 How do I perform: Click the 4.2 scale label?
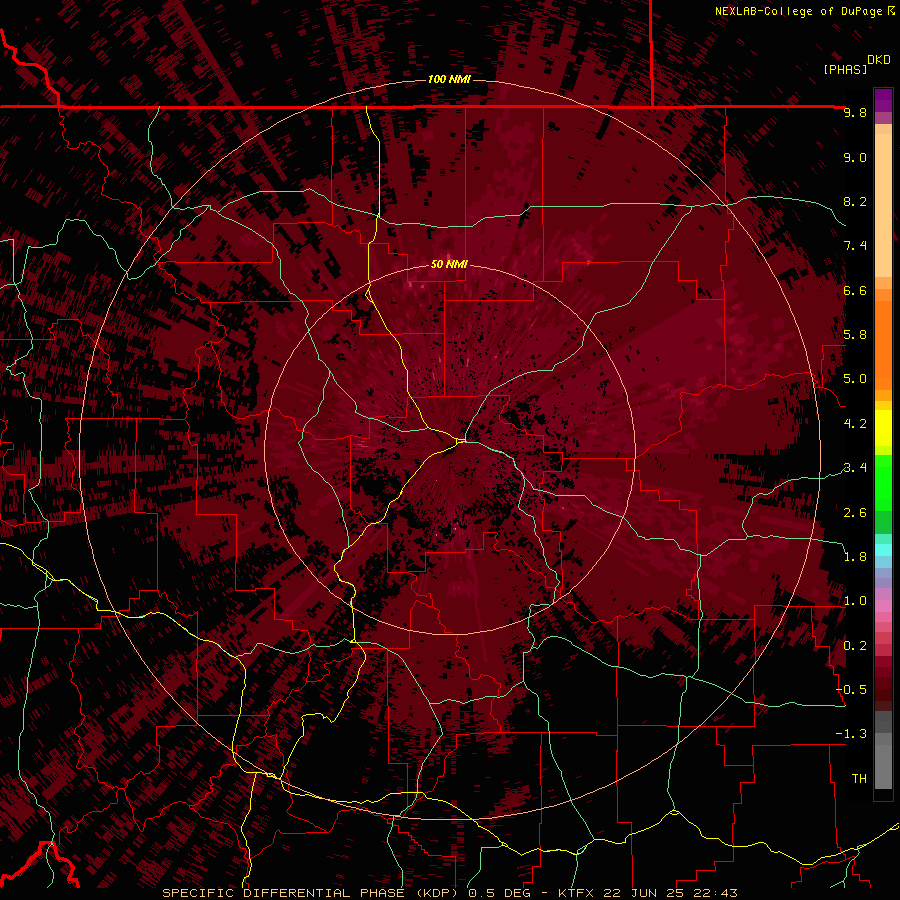click(x=855, y=424)
